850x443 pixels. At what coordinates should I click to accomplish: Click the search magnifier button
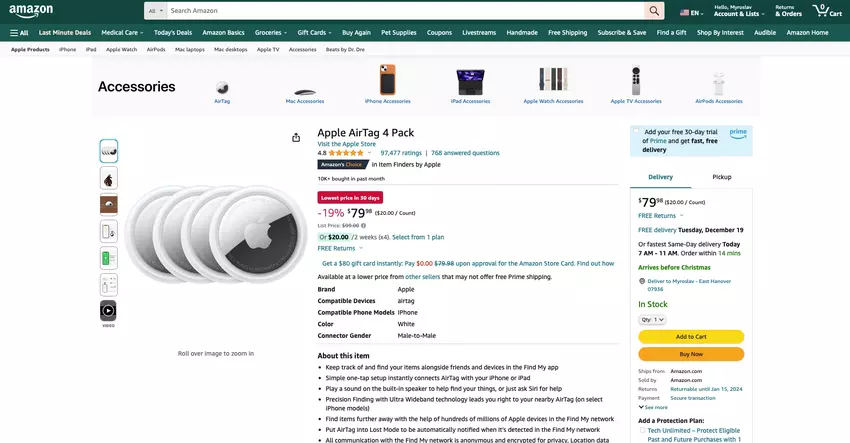click(x=654, y=11)
